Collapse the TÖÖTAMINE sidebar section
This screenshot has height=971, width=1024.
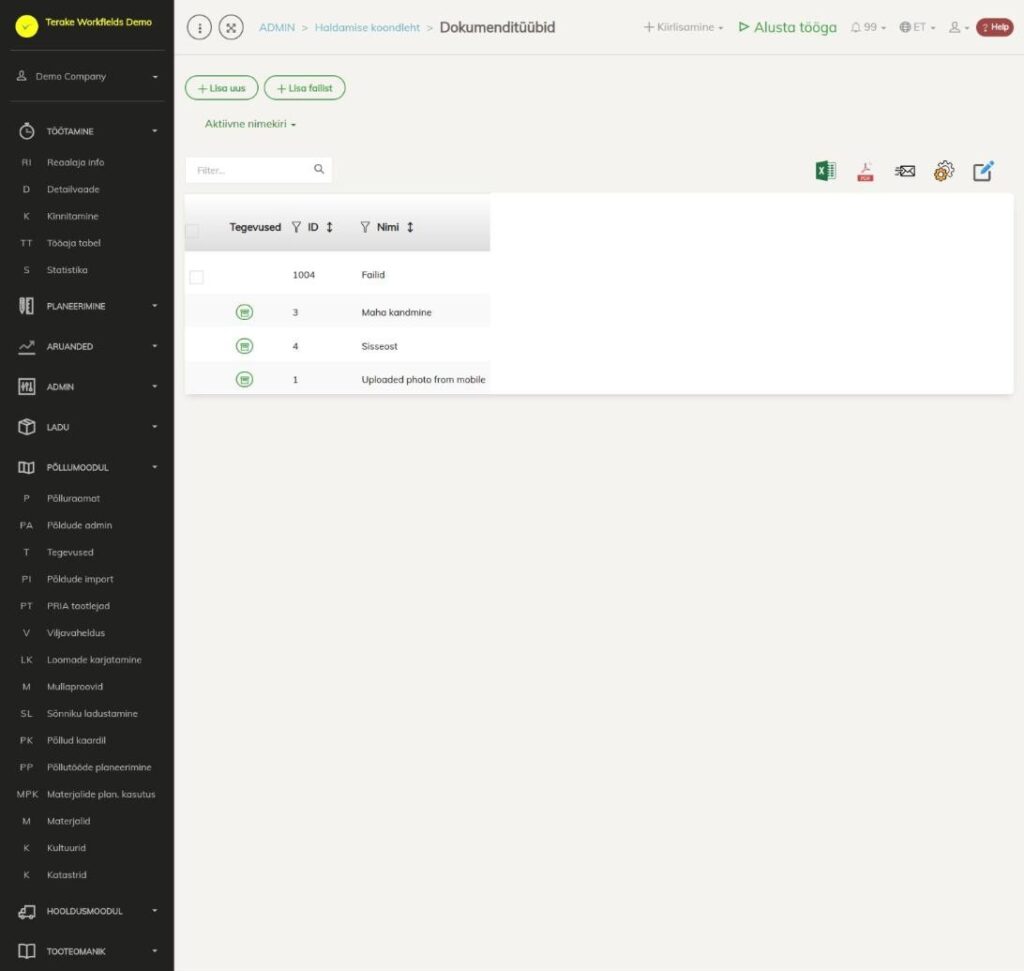[88, 131]
